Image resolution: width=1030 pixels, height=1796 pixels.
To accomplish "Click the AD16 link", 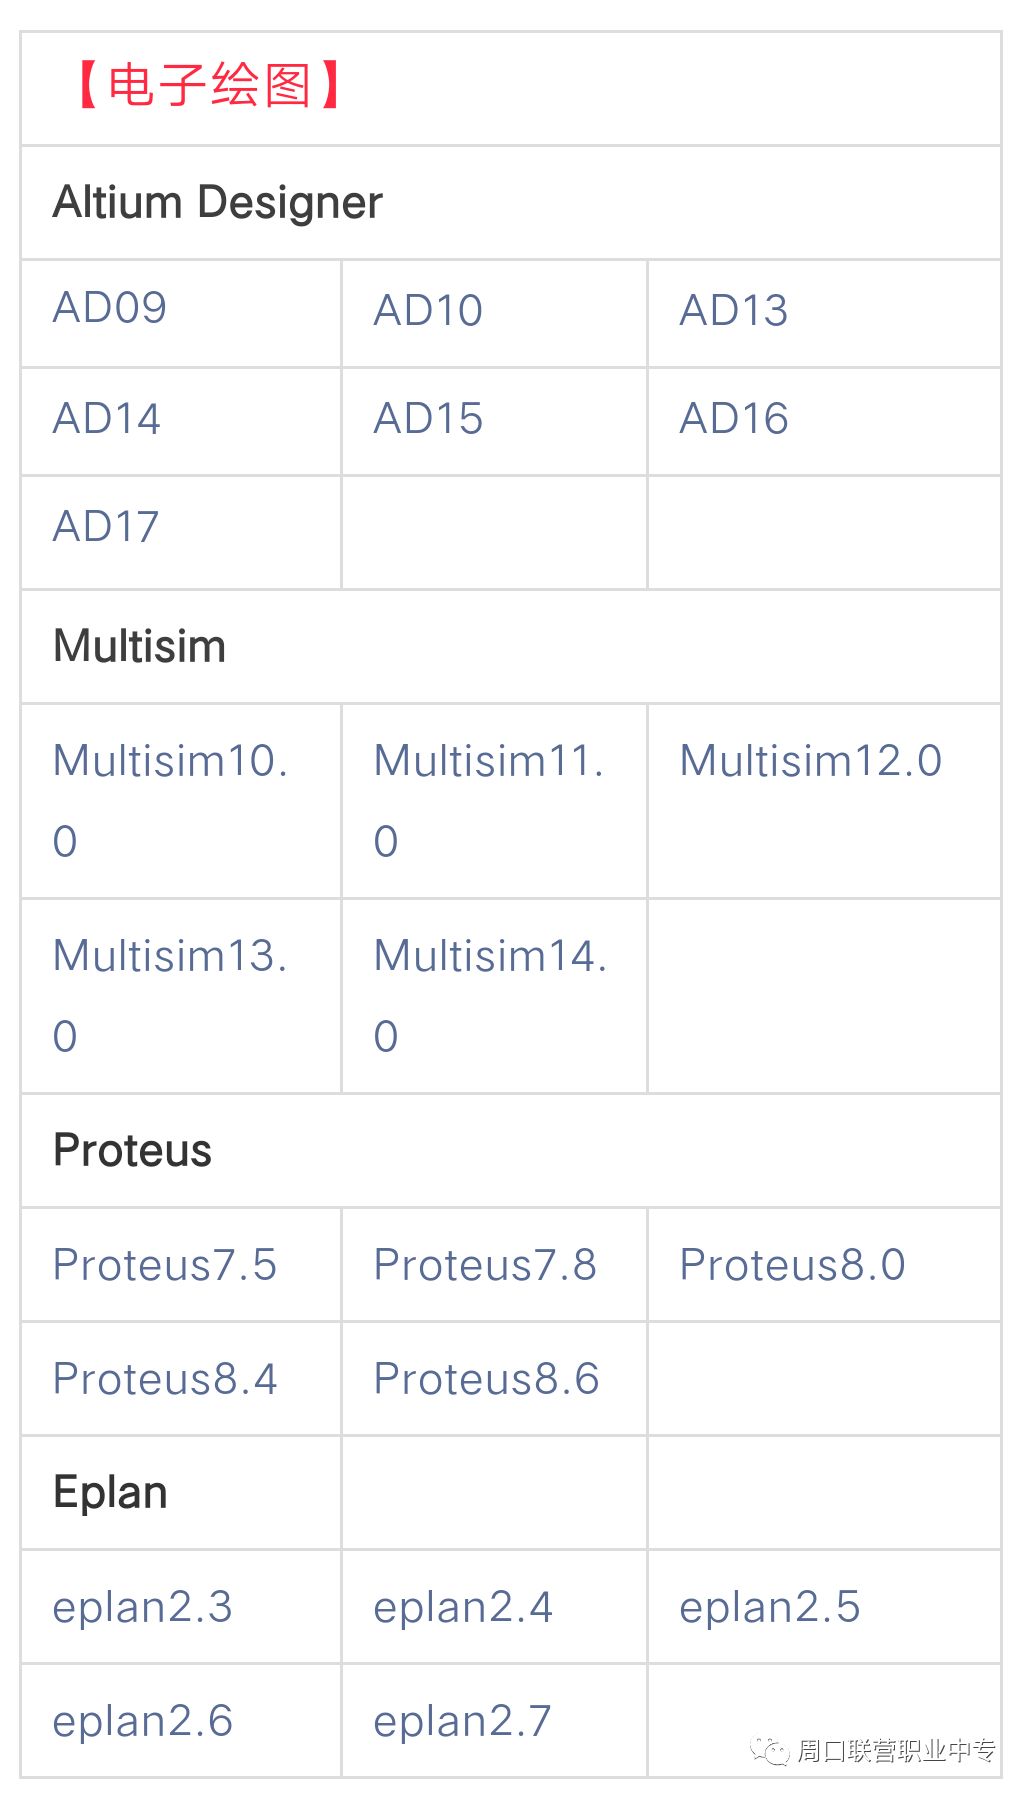I will 734,419.
